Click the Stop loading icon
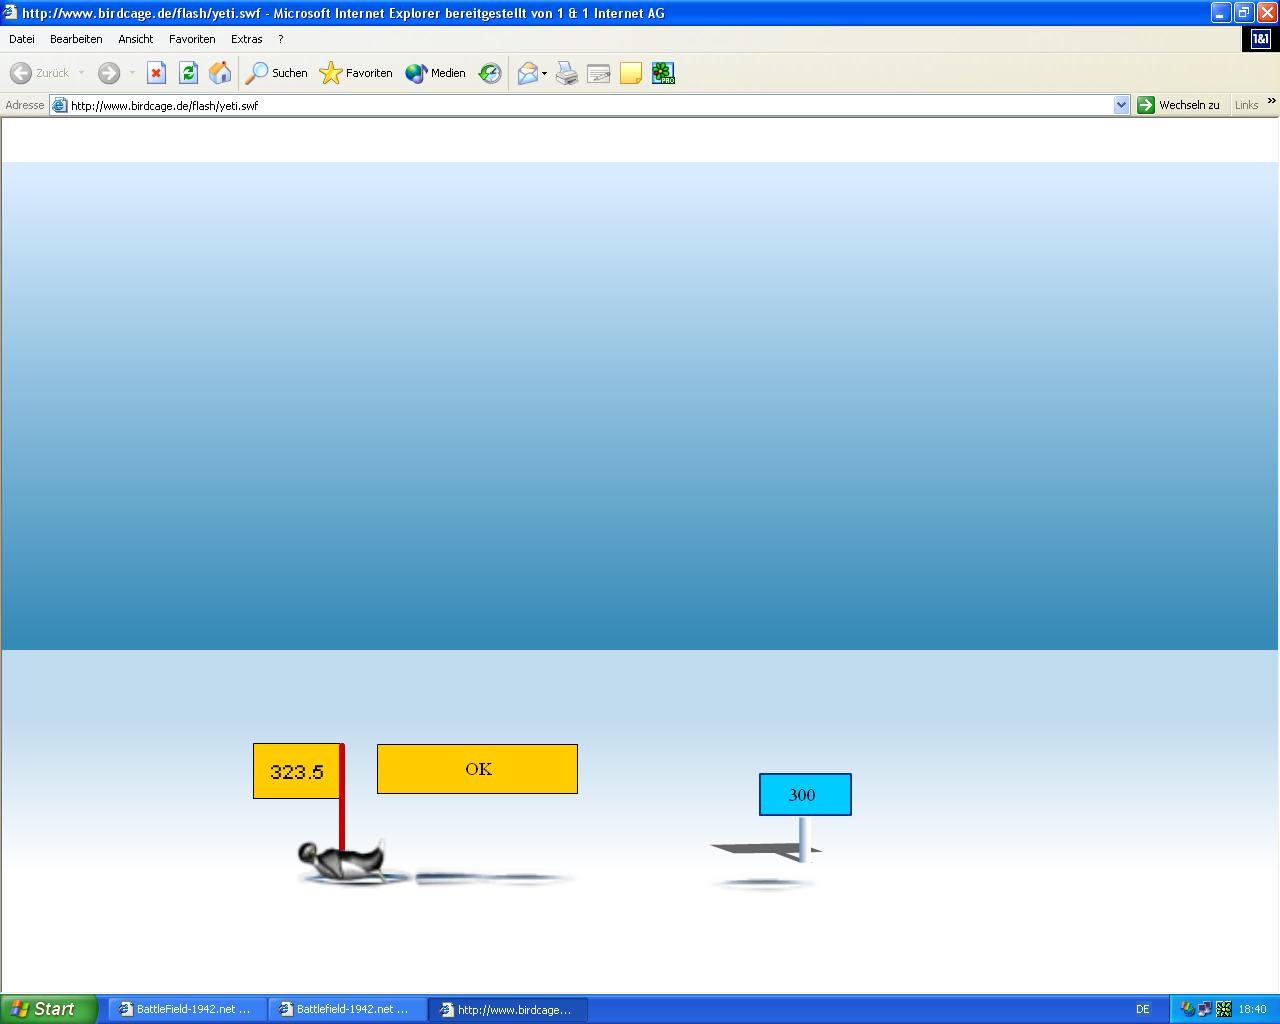This screenshot has width=1280, height=1024. [156, 73]
